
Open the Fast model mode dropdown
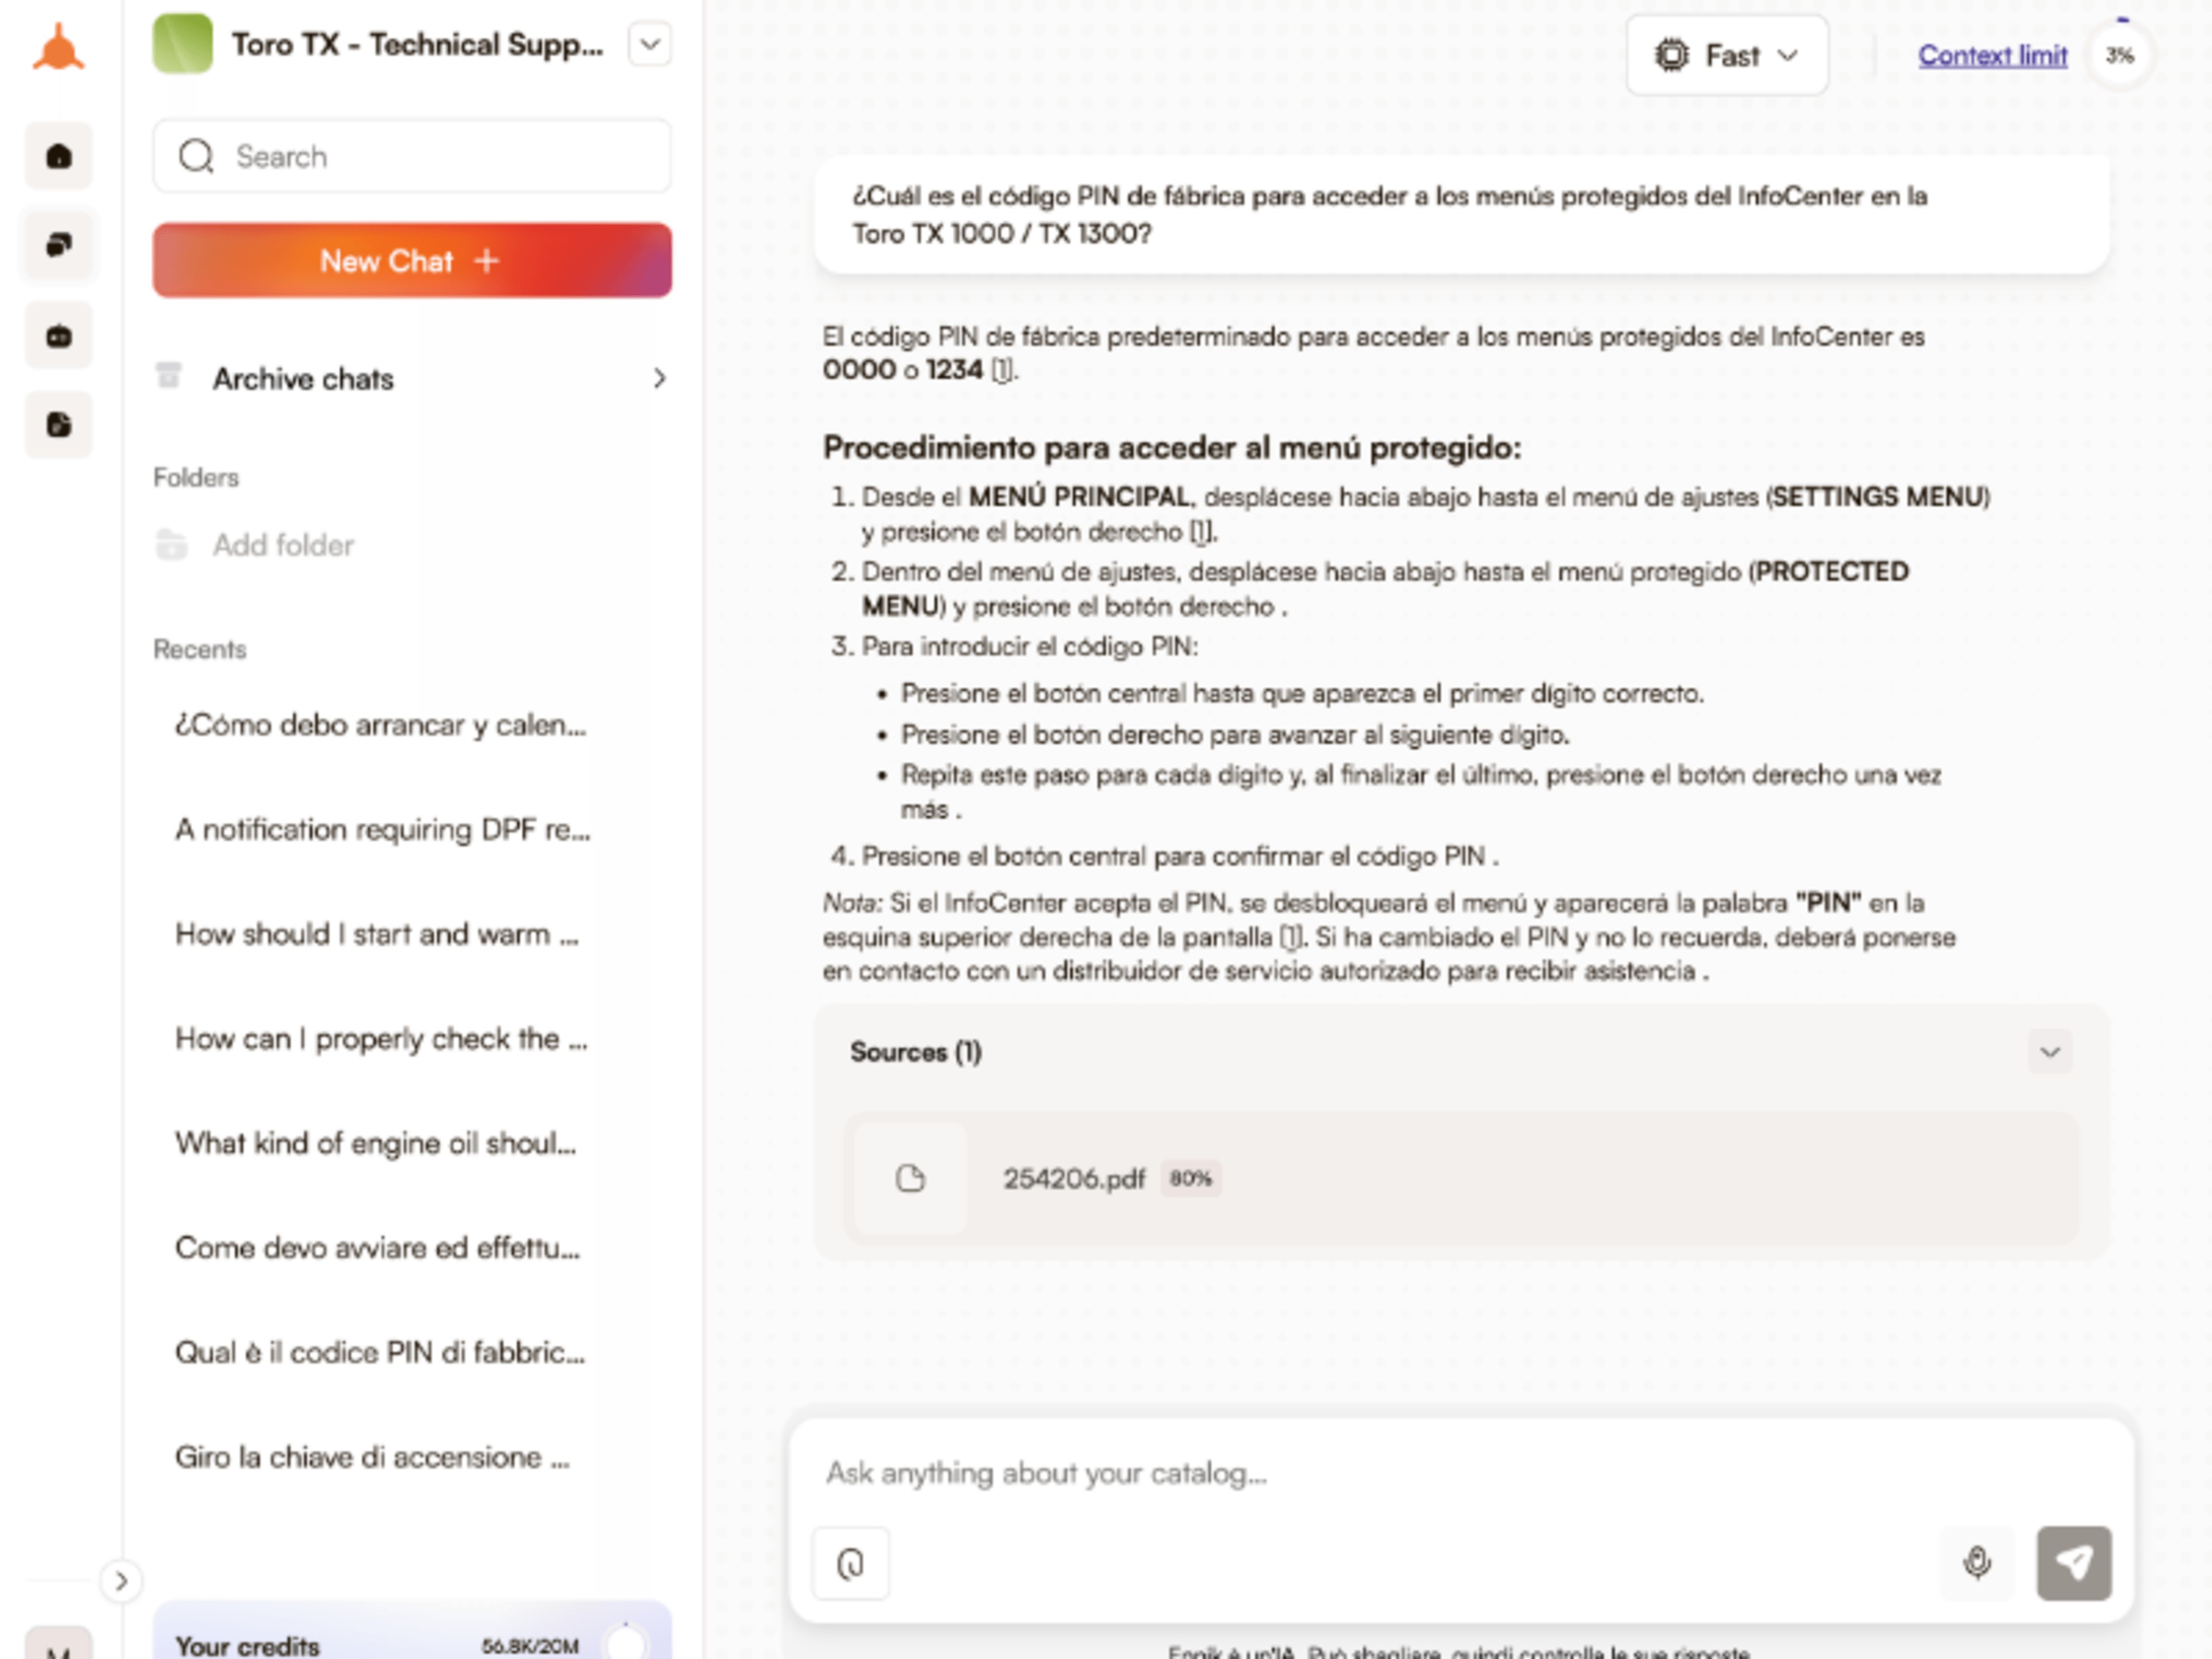1727,55
